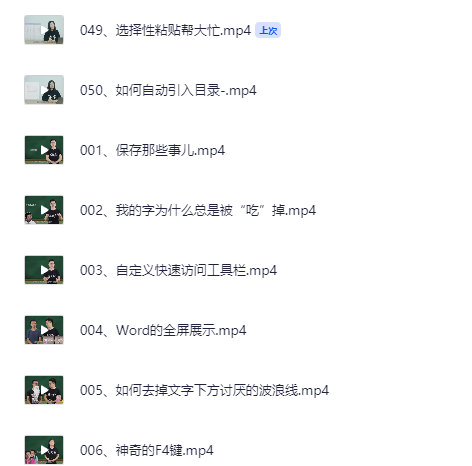Play video thumbnail for 006 神奇的F4键

[x=44, y=450]
